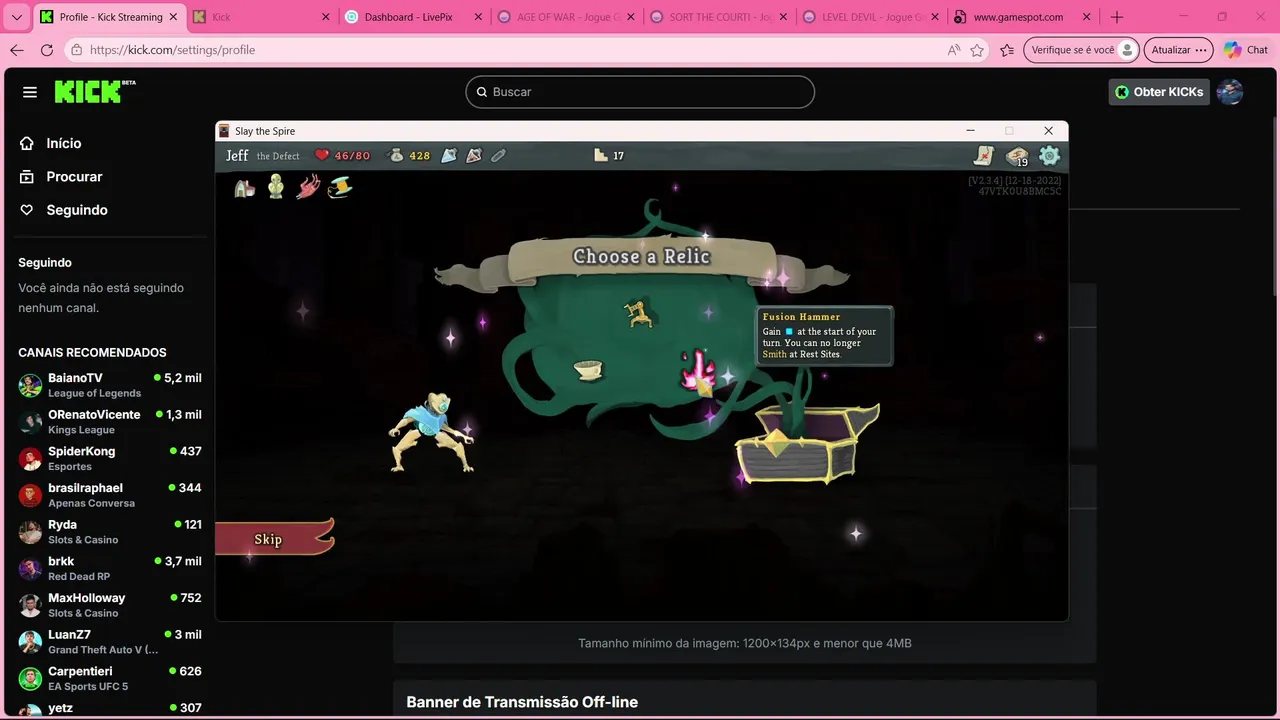Open yetz recommended channel
The height and width of the screenshot is (720, 1280).
(110, 708)
